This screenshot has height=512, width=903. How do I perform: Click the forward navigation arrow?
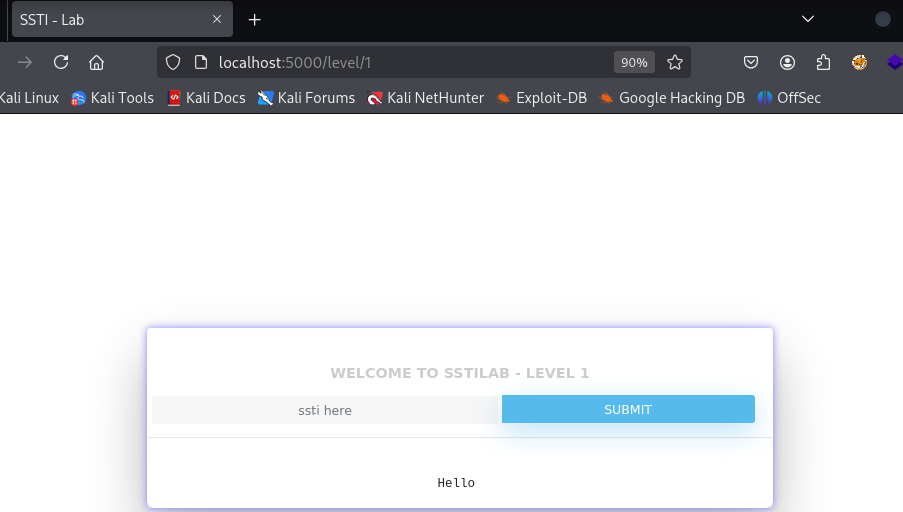click(x=25, y=62)
